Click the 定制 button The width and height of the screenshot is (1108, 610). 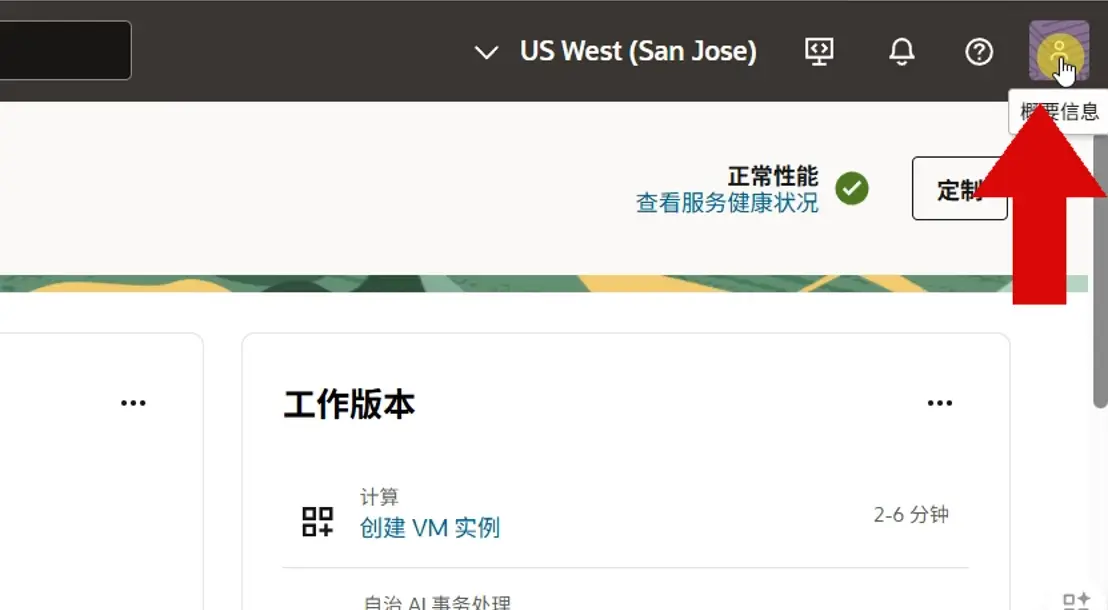click(959, 189)
